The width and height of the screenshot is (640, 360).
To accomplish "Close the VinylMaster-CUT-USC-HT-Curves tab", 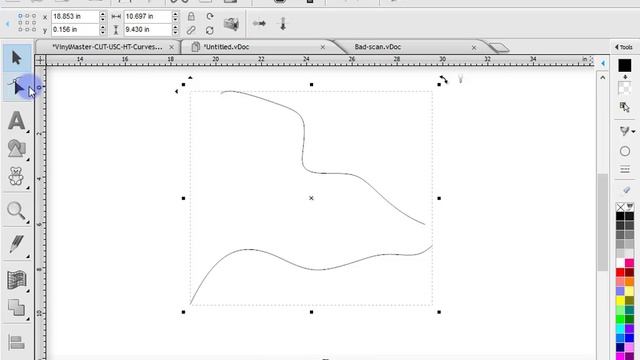I will [171, 47].
